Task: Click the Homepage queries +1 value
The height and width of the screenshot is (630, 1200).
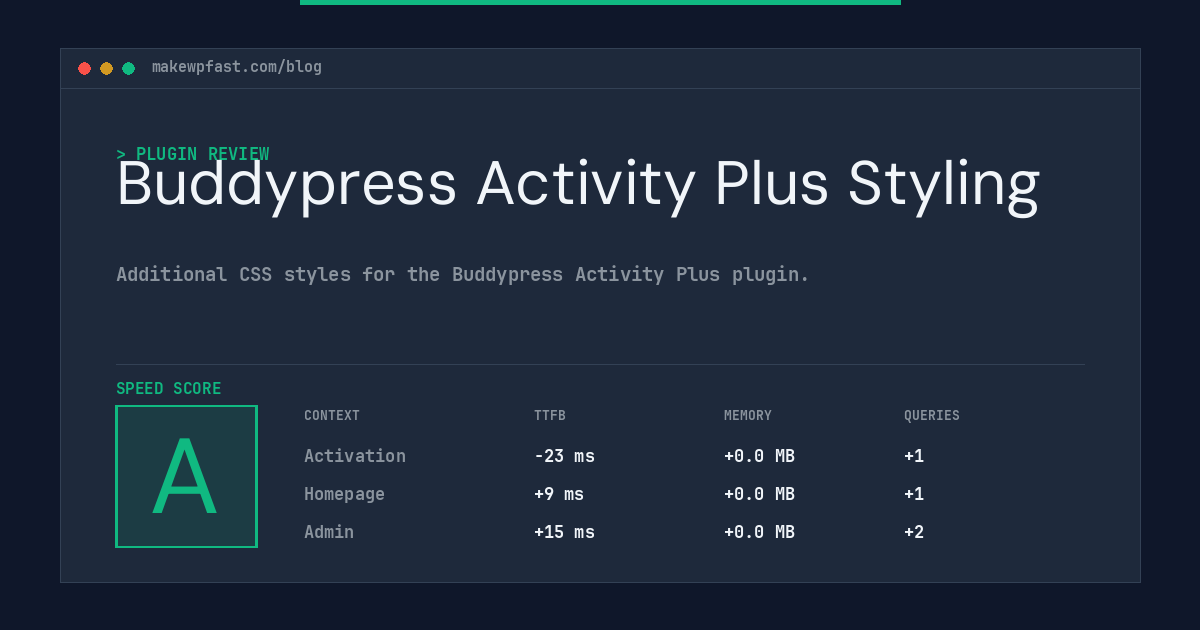Action: (914, 494)
